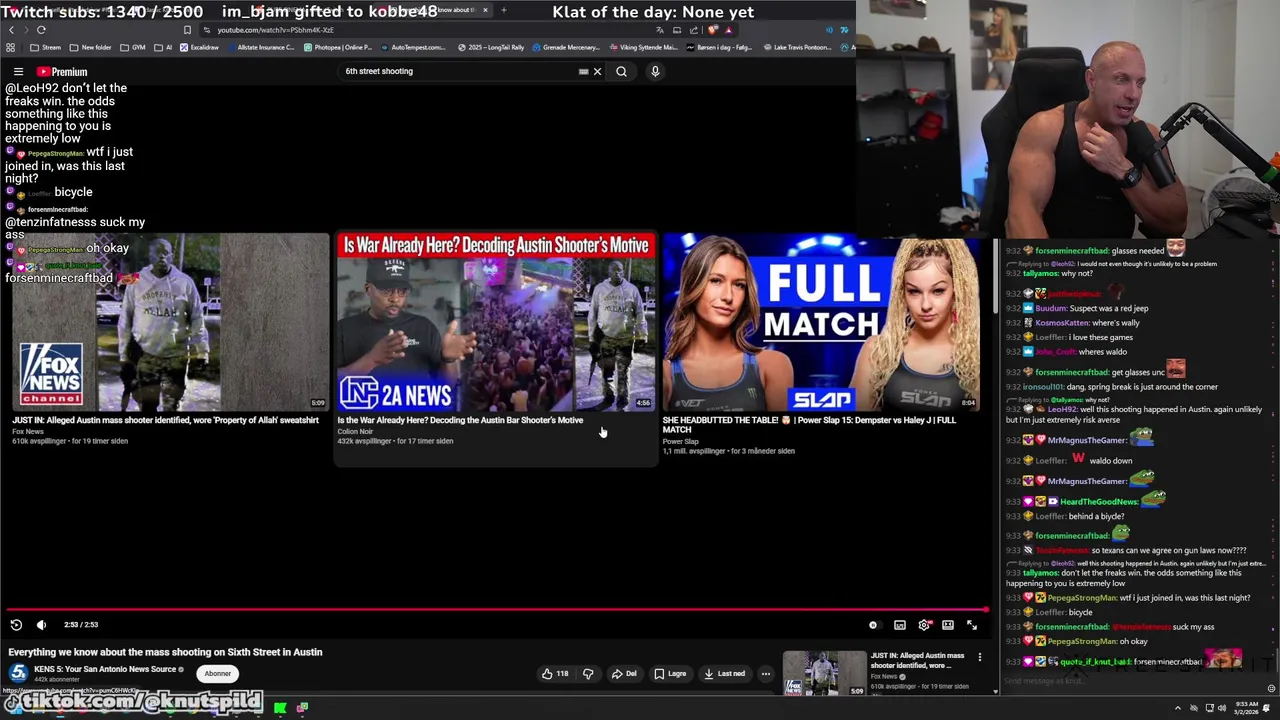Open the three-dot more actions under video
1280x720 pixels.
(766, 674)
